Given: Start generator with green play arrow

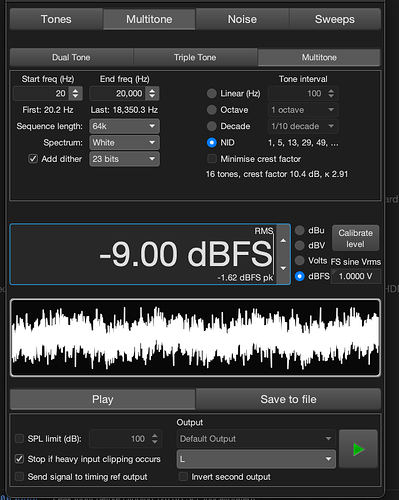Looking at the screenshot, I should 358,449.
